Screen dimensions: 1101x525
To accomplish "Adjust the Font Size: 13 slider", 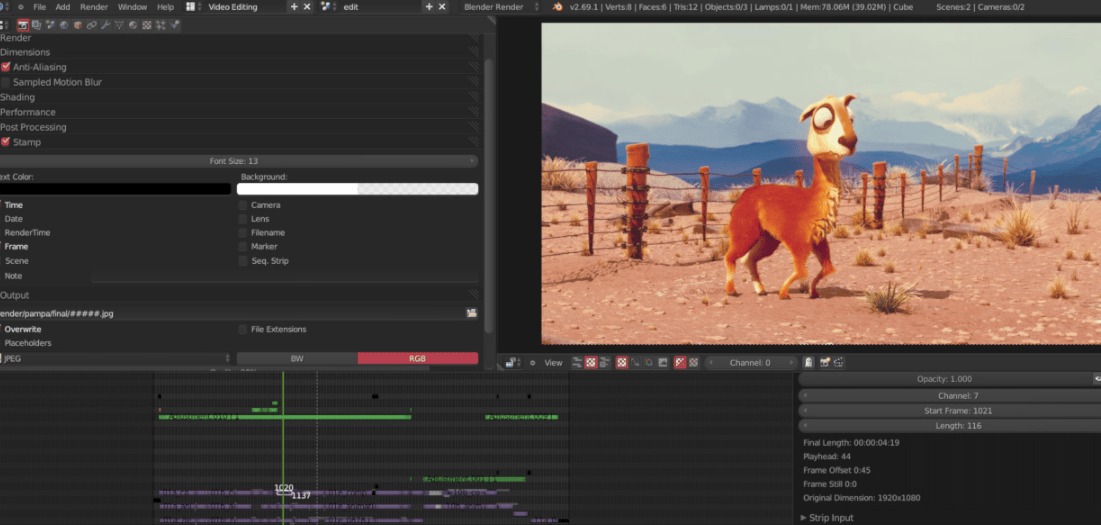I will [x=239, y=161].
